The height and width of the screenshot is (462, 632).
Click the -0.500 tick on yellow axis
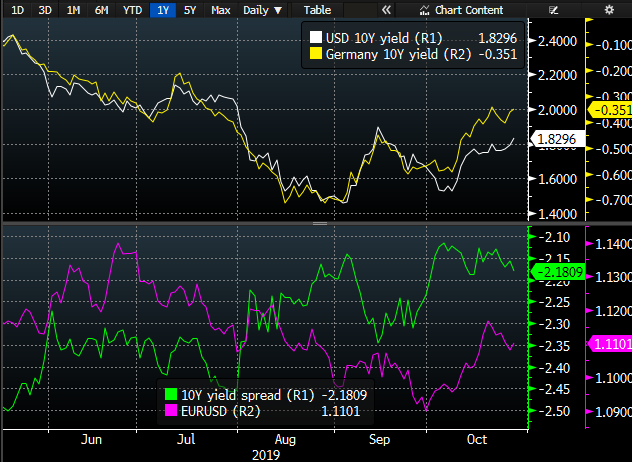click(x=613, y=149)
